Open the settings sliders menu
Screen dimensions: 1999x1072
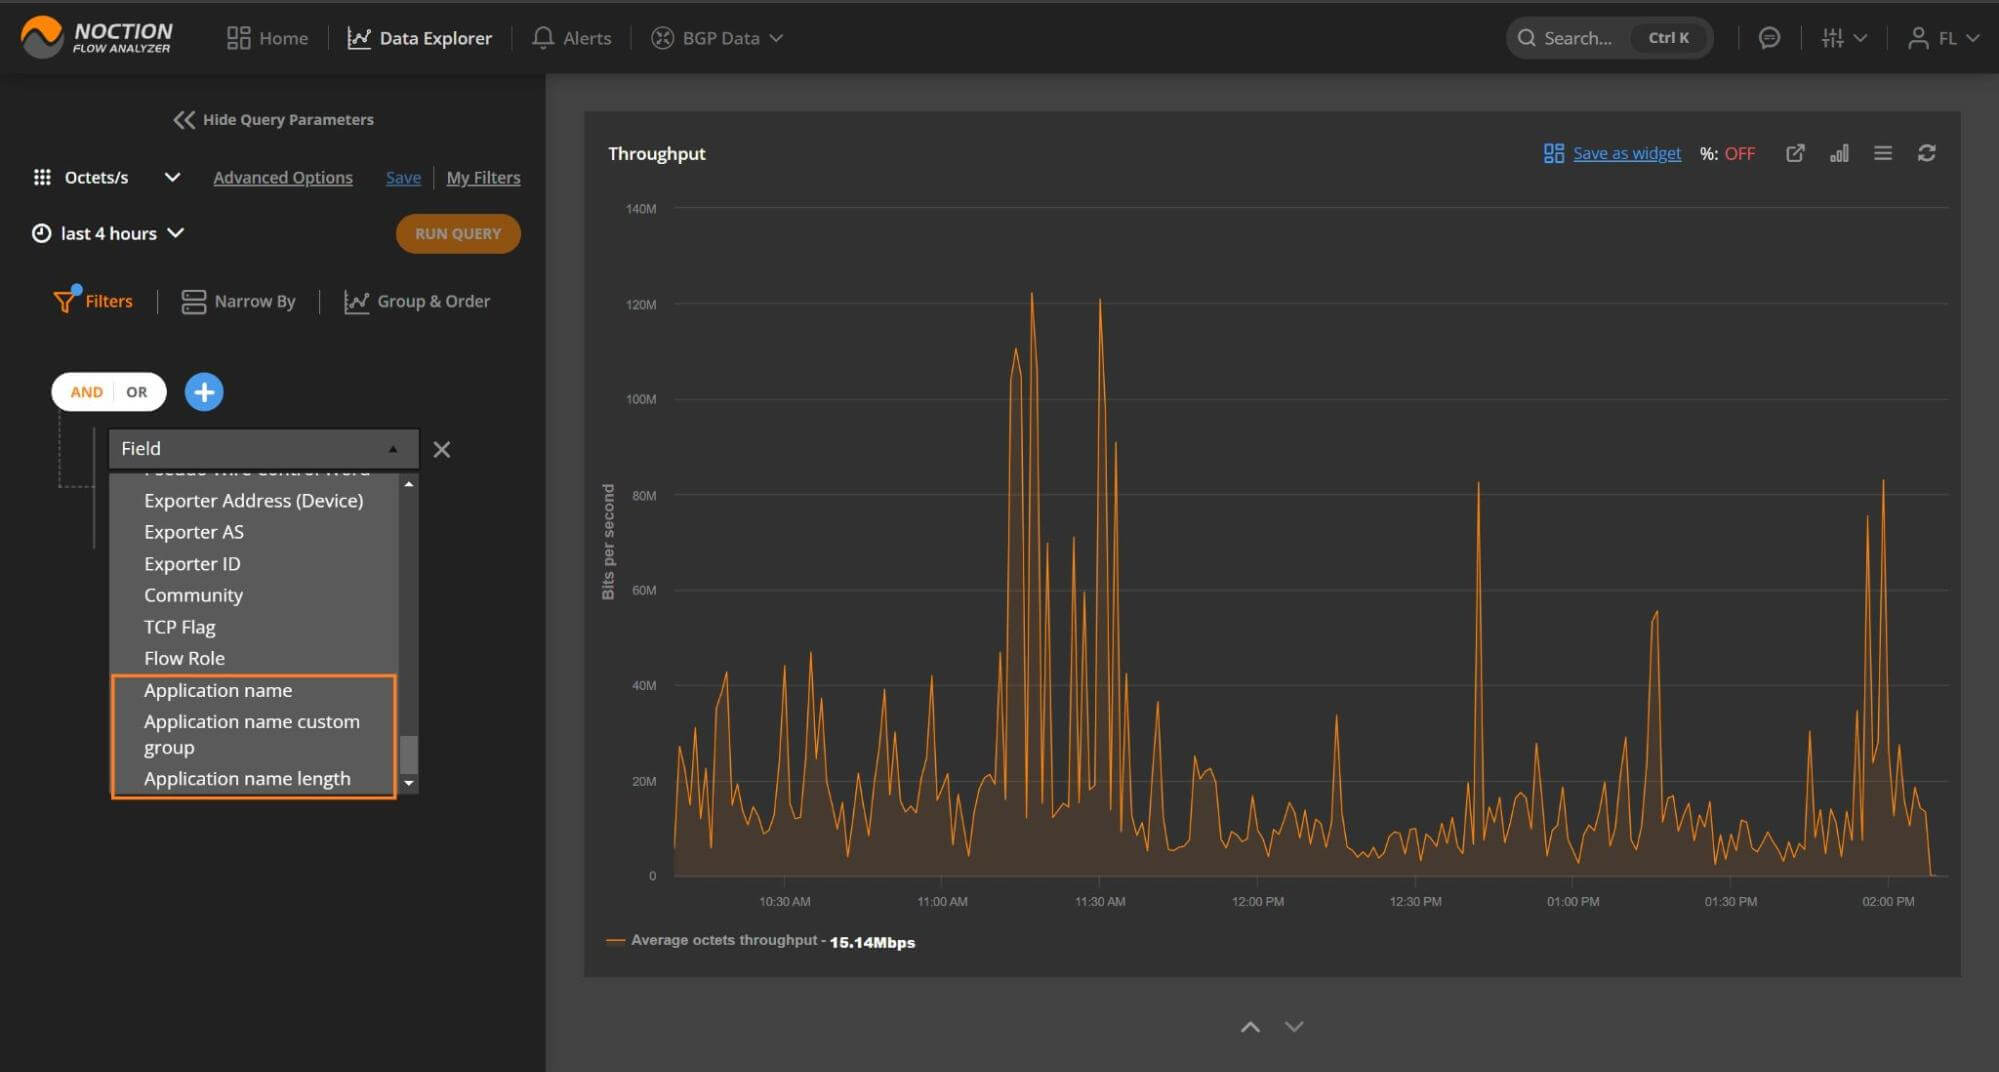[x=1843, y=38]
